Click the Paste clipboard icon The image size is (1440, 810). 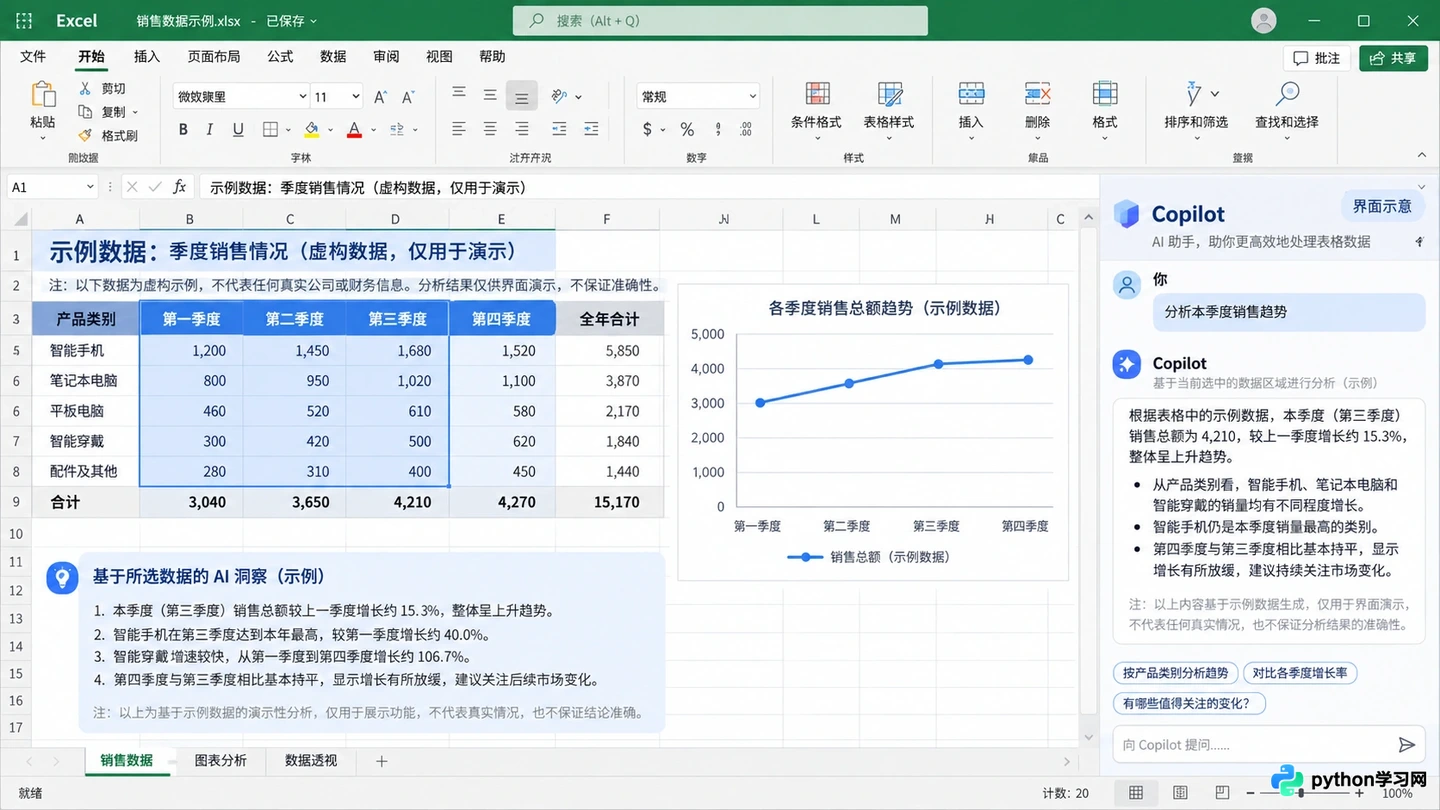[43, 94]
